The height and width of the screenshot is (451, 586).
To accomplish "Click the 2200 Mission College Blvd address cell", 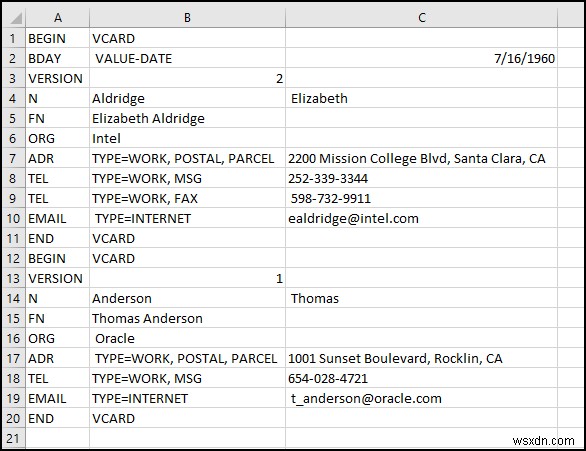I will click(422, 158).
